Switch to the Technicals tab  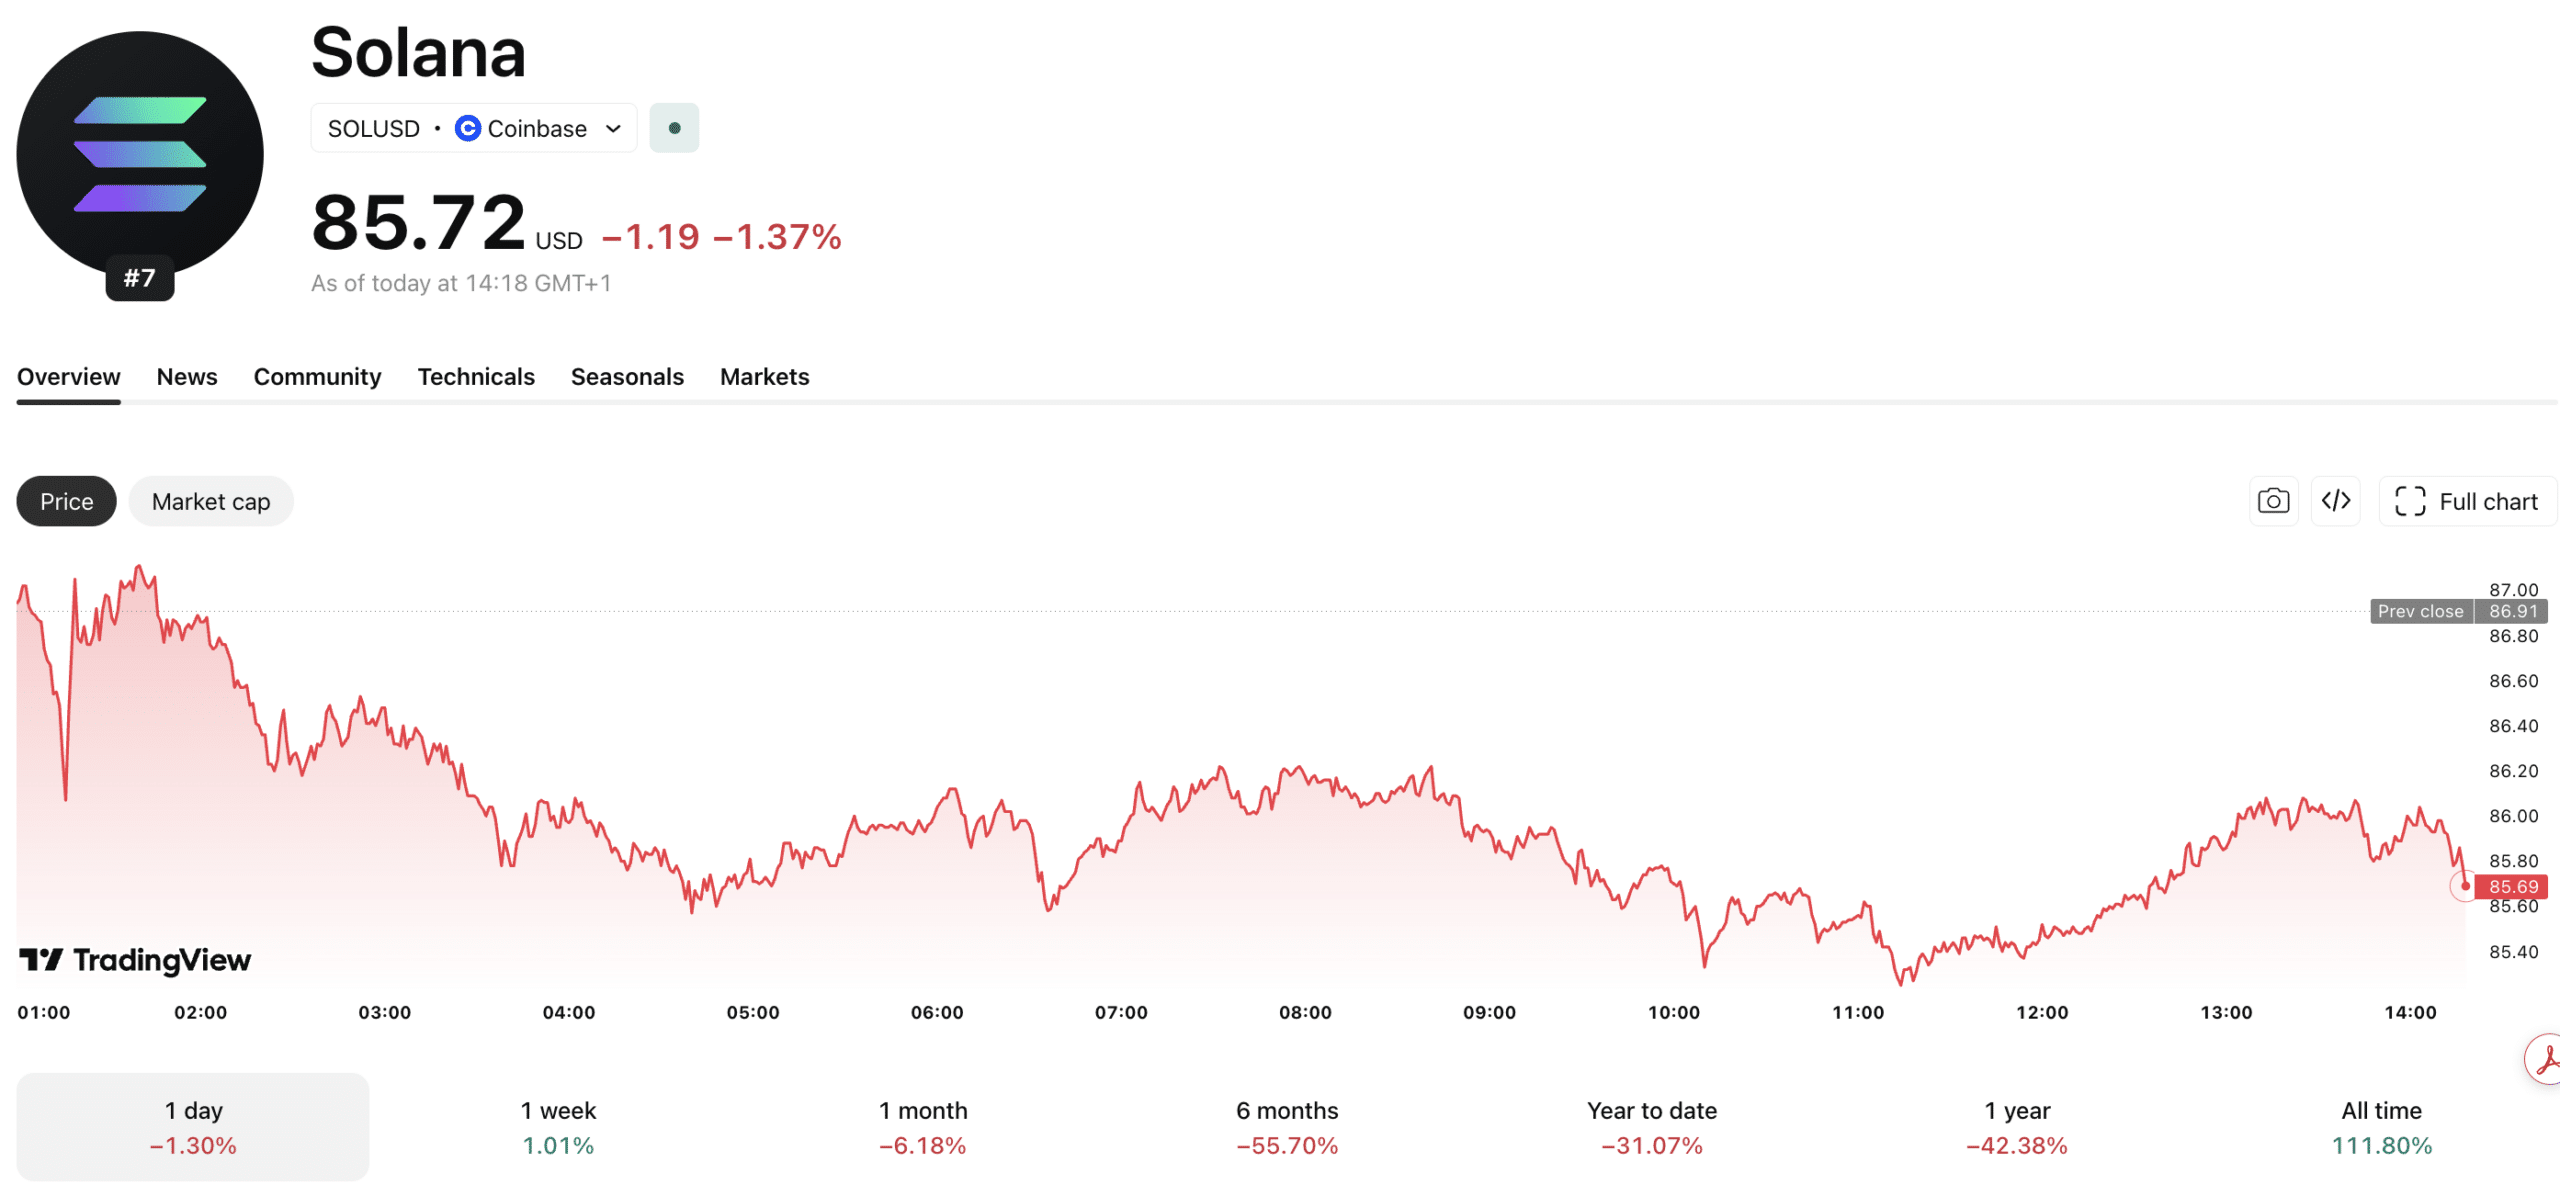476,377
